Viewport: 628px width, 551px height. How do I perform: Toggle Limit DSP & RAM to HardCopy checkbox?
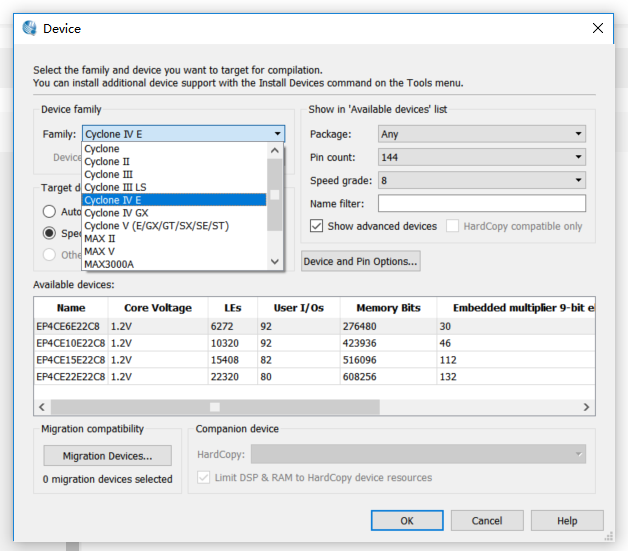coord(203,477)
